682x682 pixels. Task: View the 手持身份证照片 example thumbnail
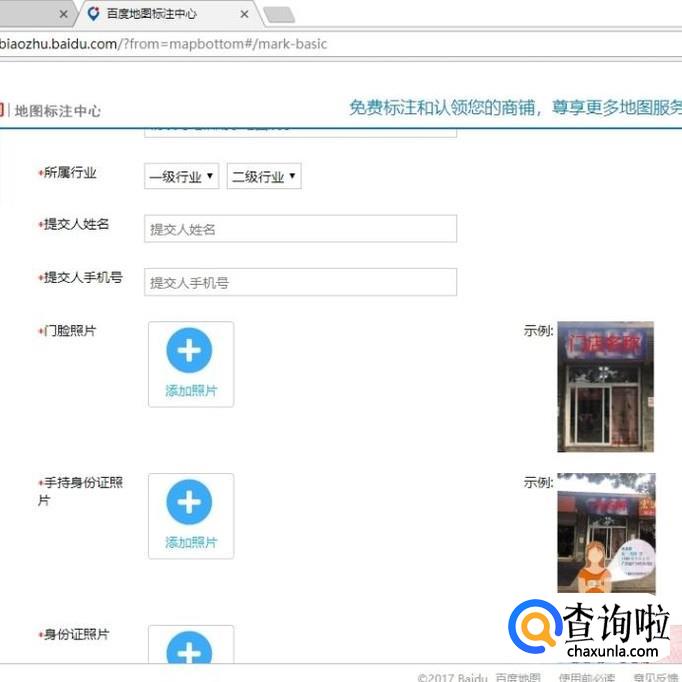click(x=606, y=532)
